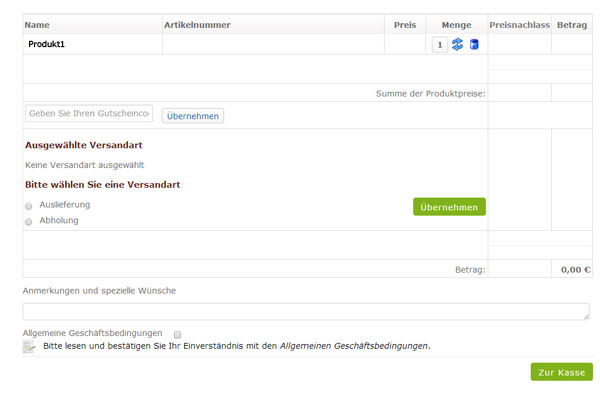Image resolution: width=600 pixels, height=397 pixels.
Task: Click the Summe der Produktpreise label
Action: pyautogui.click(x=430, y=93)
